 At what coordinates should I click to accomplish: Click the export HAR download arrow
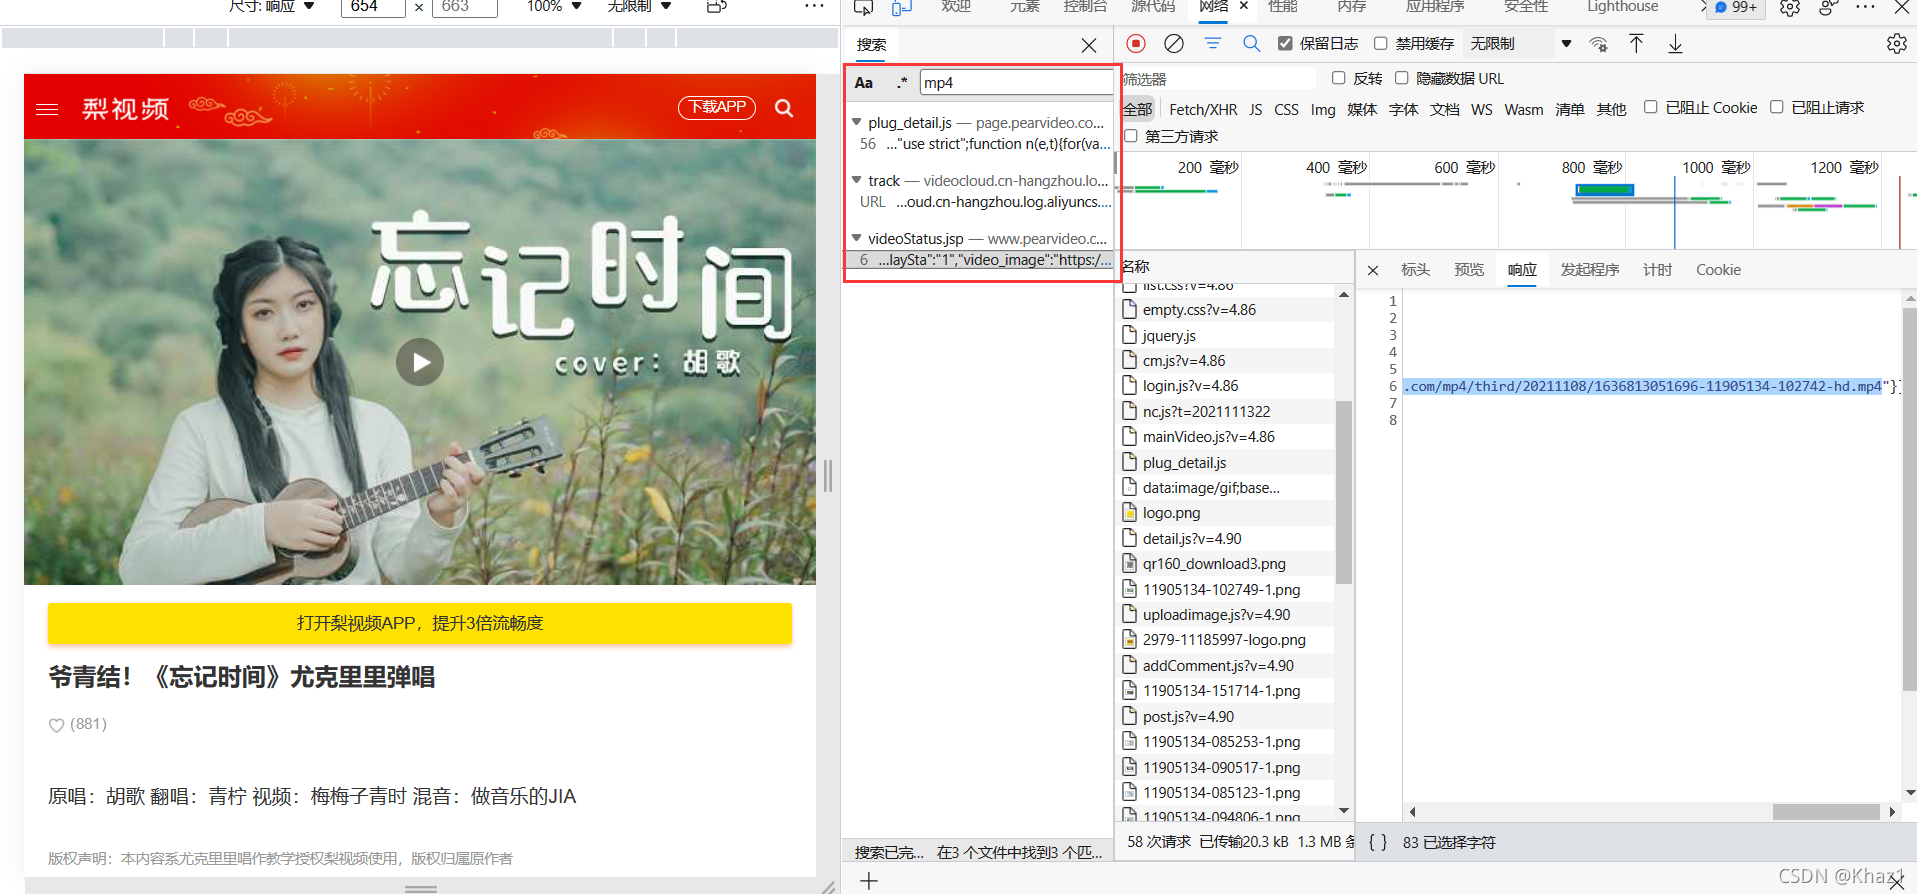click(x=1675, y=44)
